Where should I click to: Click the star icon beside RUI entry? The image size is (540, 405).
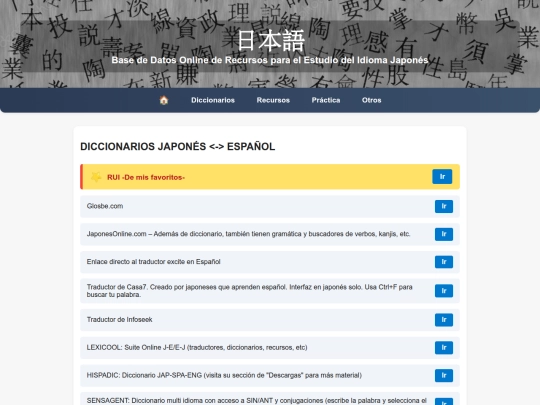pyautogui.click(x=96, y=177)
